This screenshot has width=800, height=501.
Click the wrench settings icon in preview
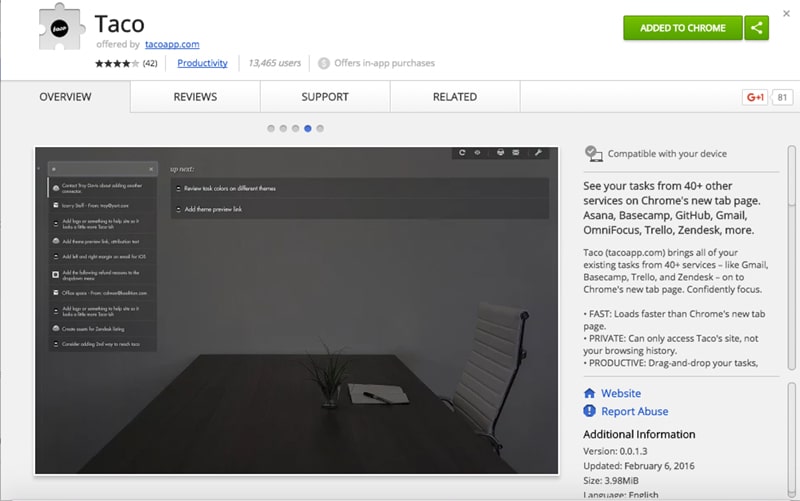(537, 153)
